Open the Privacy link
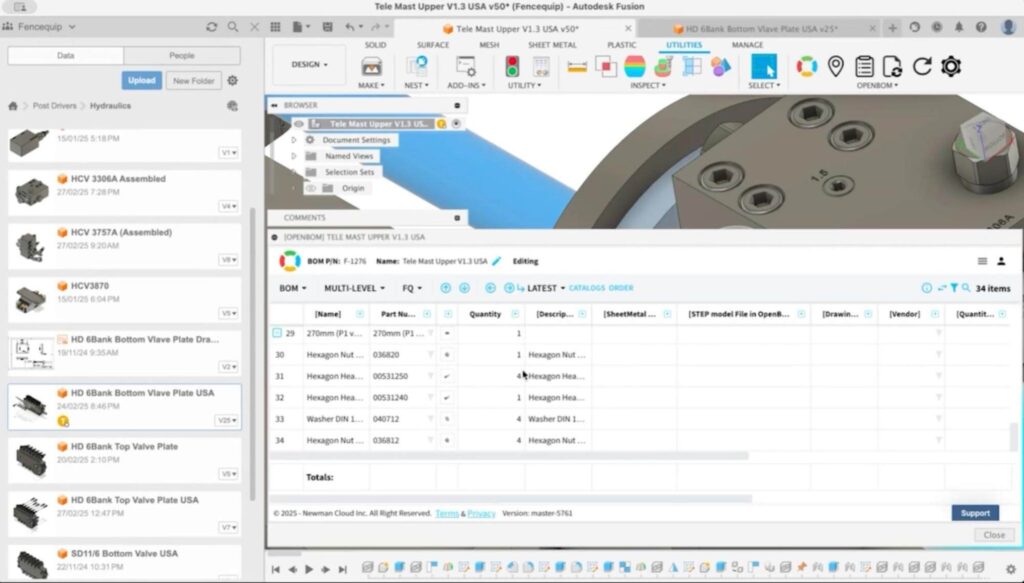 481,513
